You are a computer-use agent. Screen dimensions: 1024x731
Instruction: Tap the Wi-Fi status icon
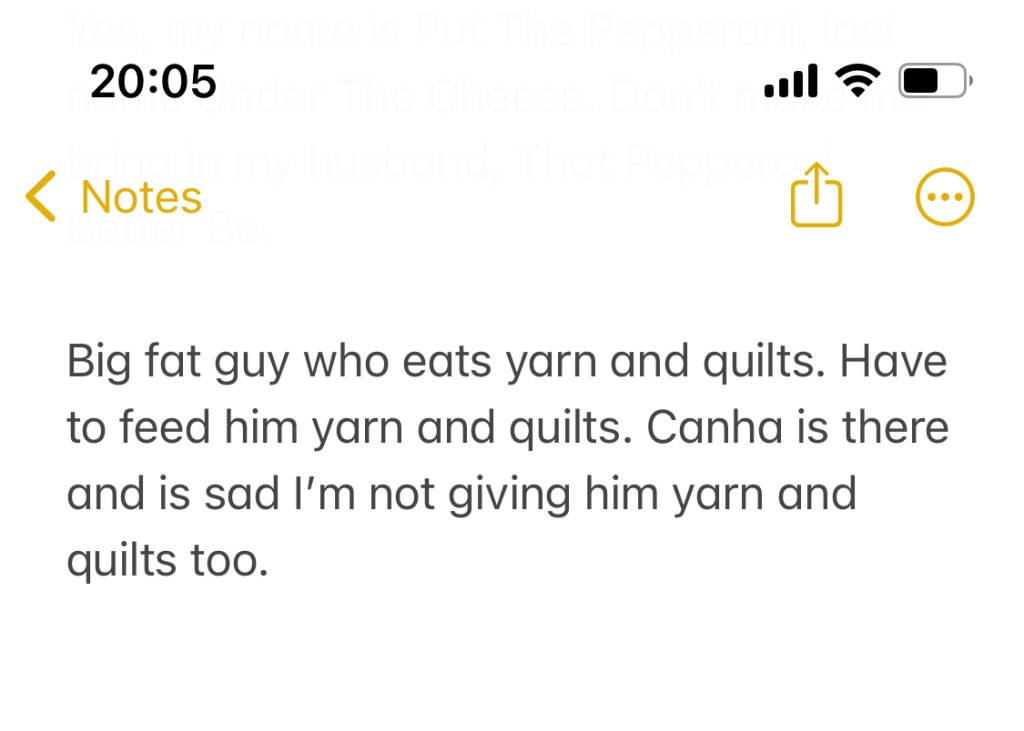pos(857,79)
